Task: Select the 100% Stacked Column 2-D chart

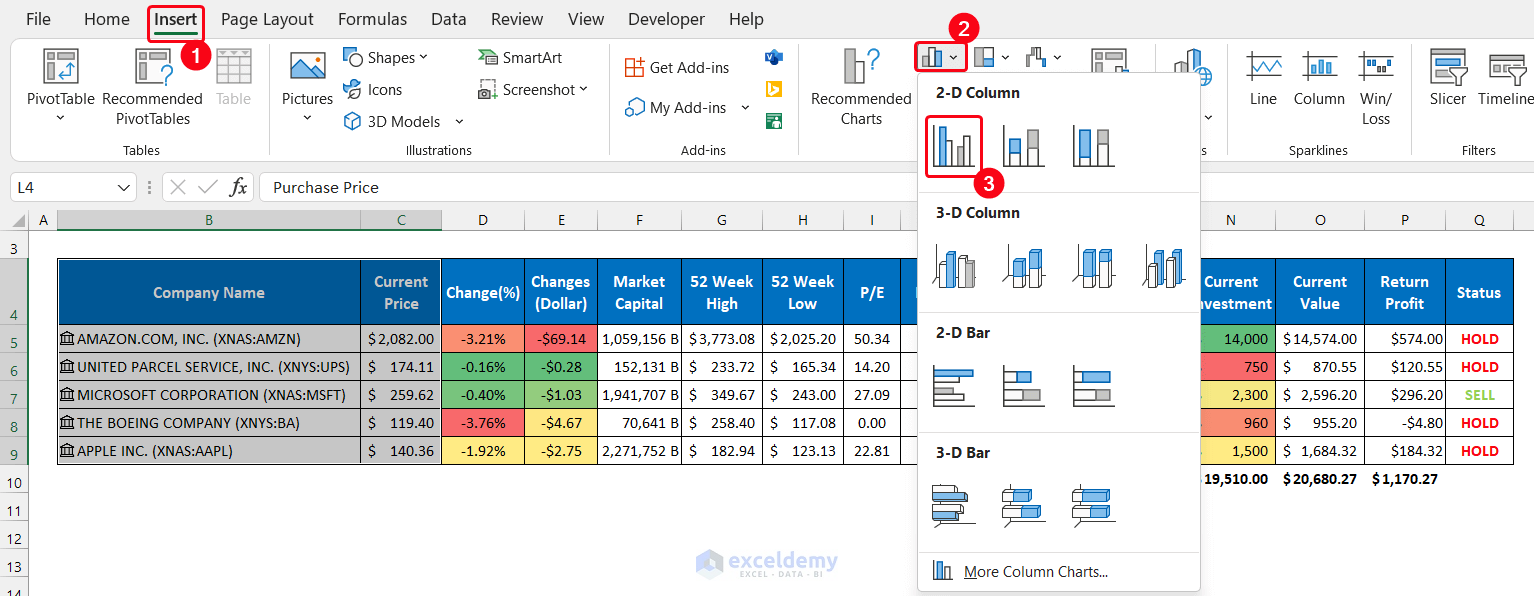Action: [1093, 146]
